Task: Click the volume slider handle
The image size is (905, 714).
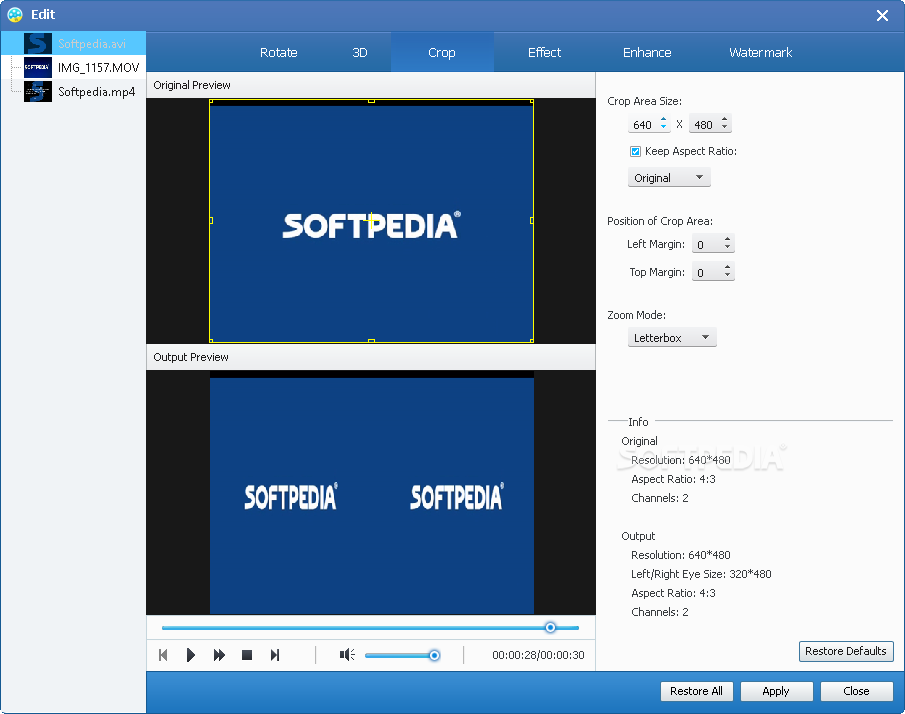Action: click(434, 655)
